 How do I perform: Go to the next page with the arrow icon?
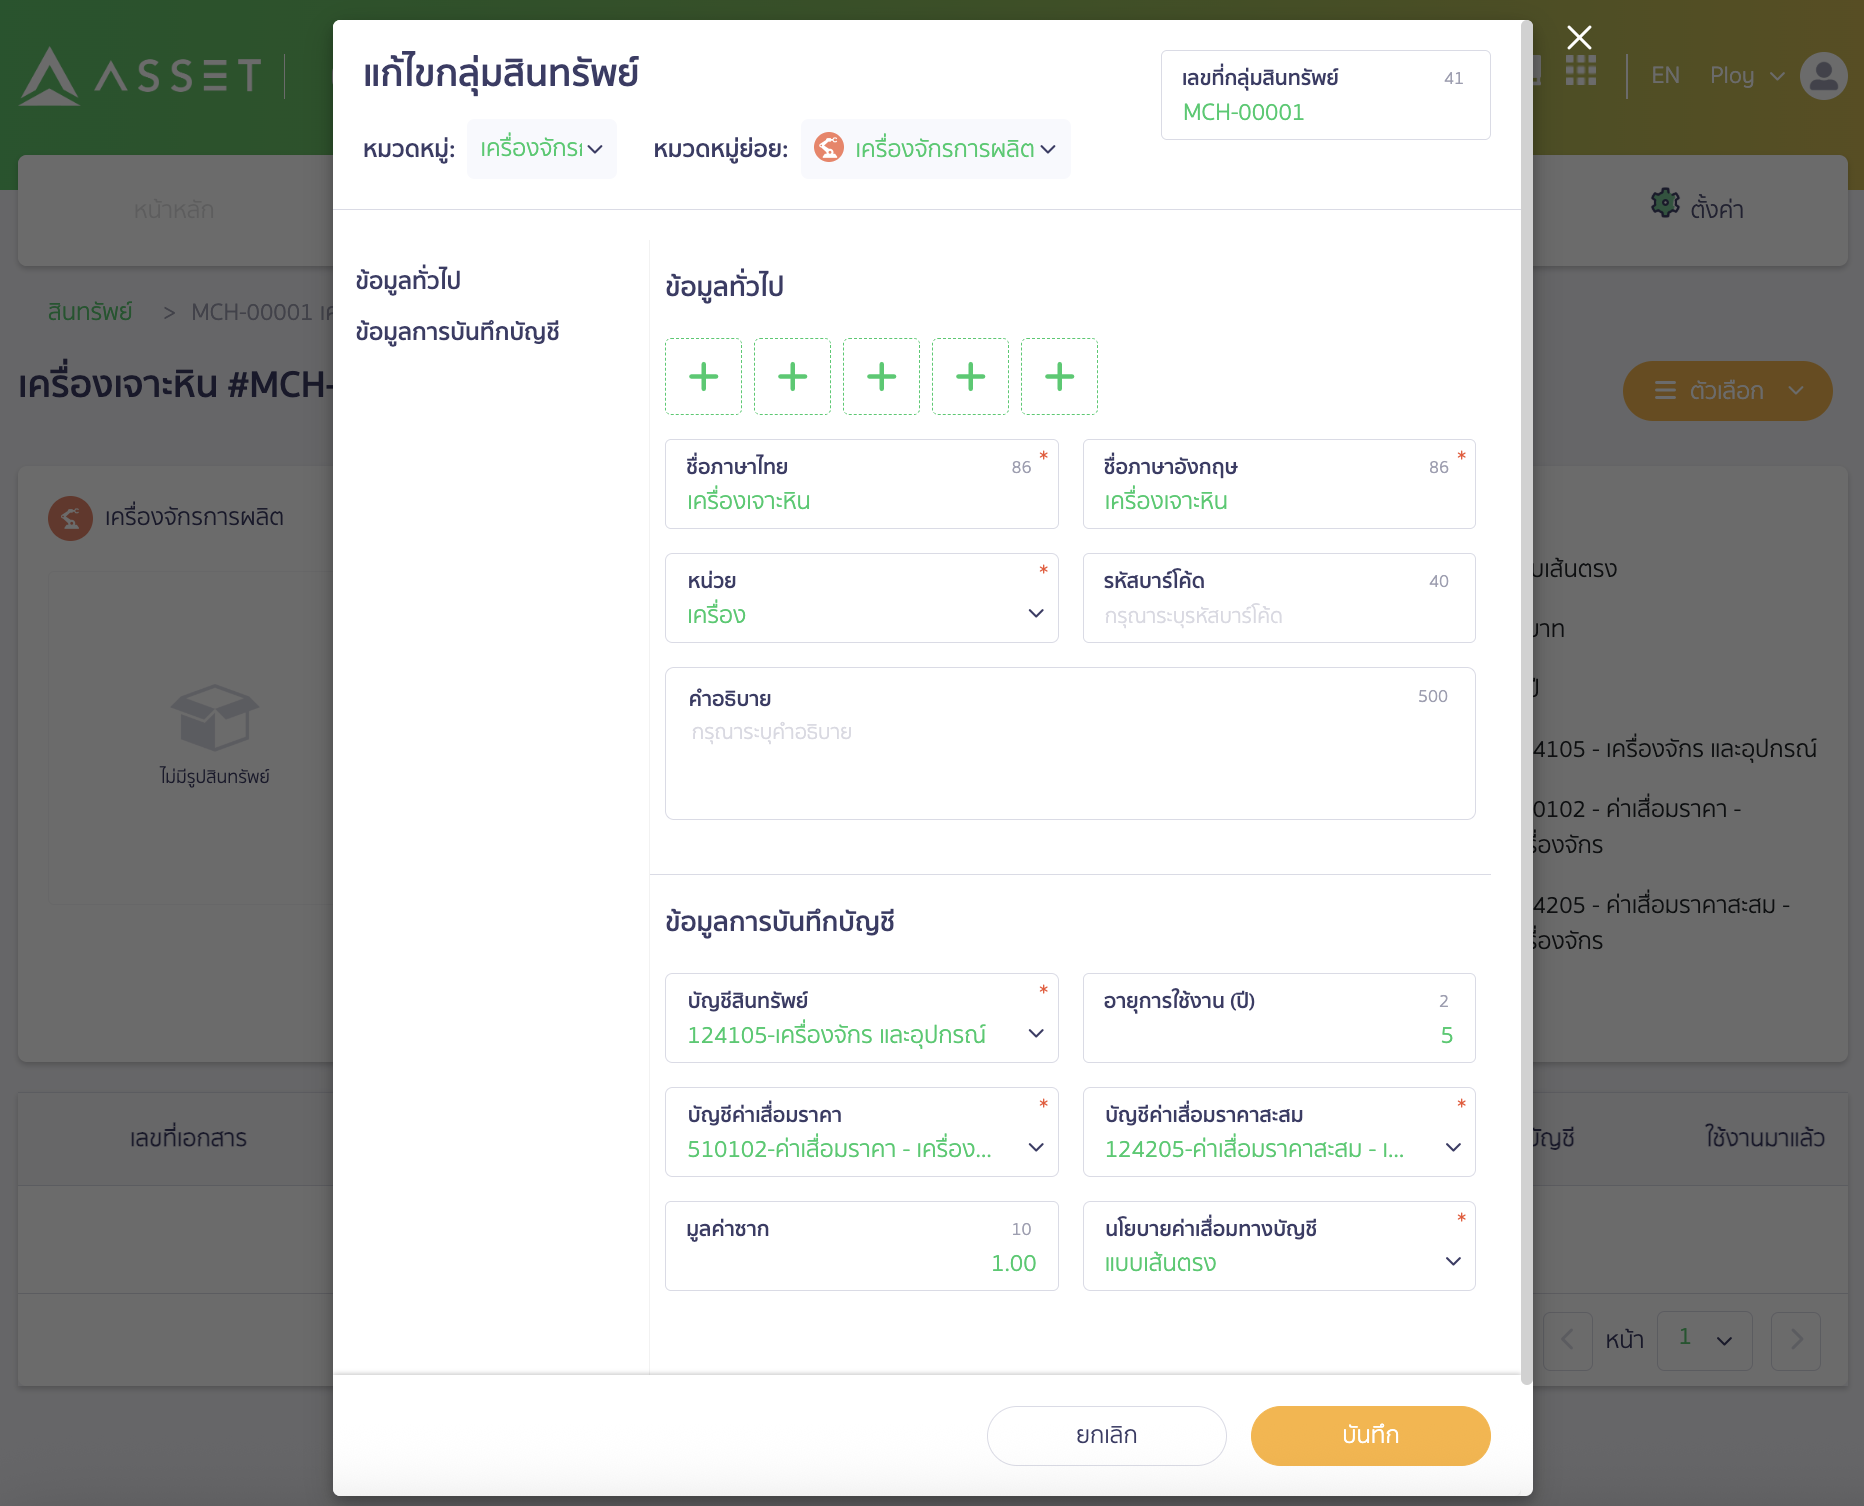(x=1796, y=1340)
